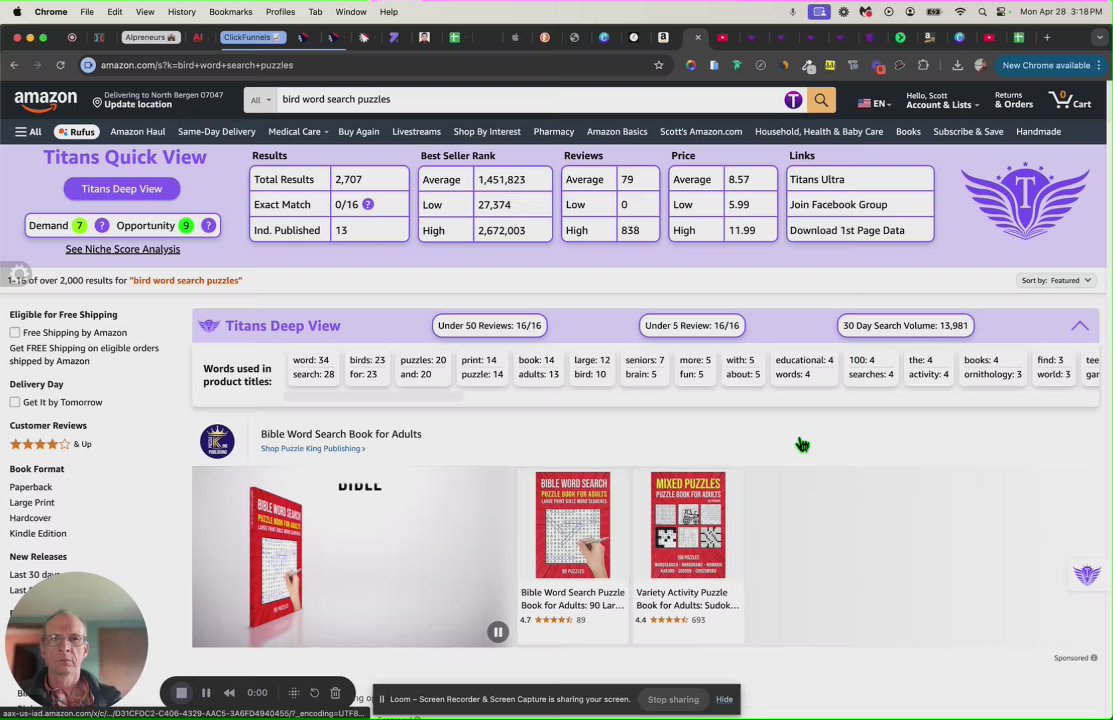Viewport: 1113px width, 720px height.
Task: Select Large Print book format
Action: [32, 503]
